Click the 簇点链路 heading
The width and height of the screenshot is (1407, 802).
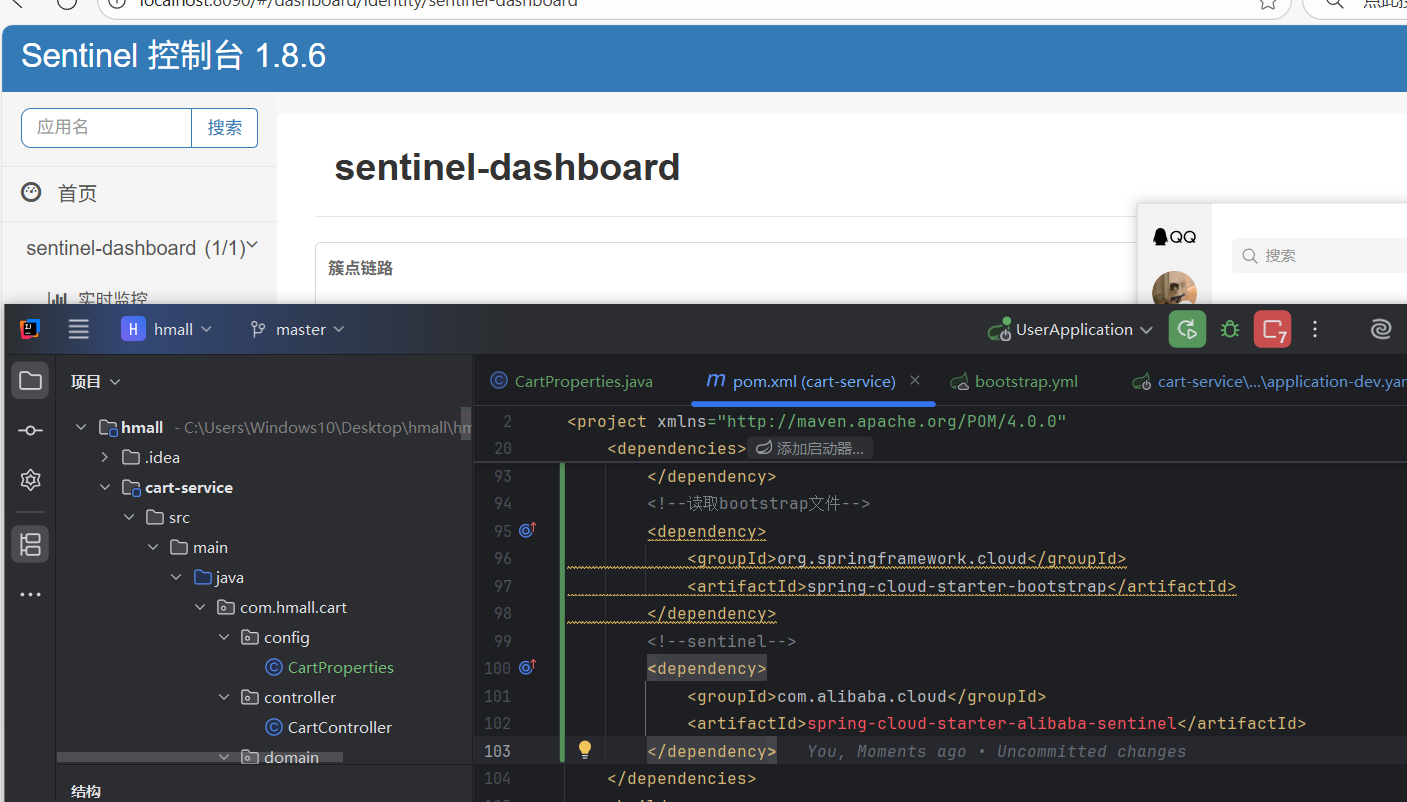[x=361, y=268]
